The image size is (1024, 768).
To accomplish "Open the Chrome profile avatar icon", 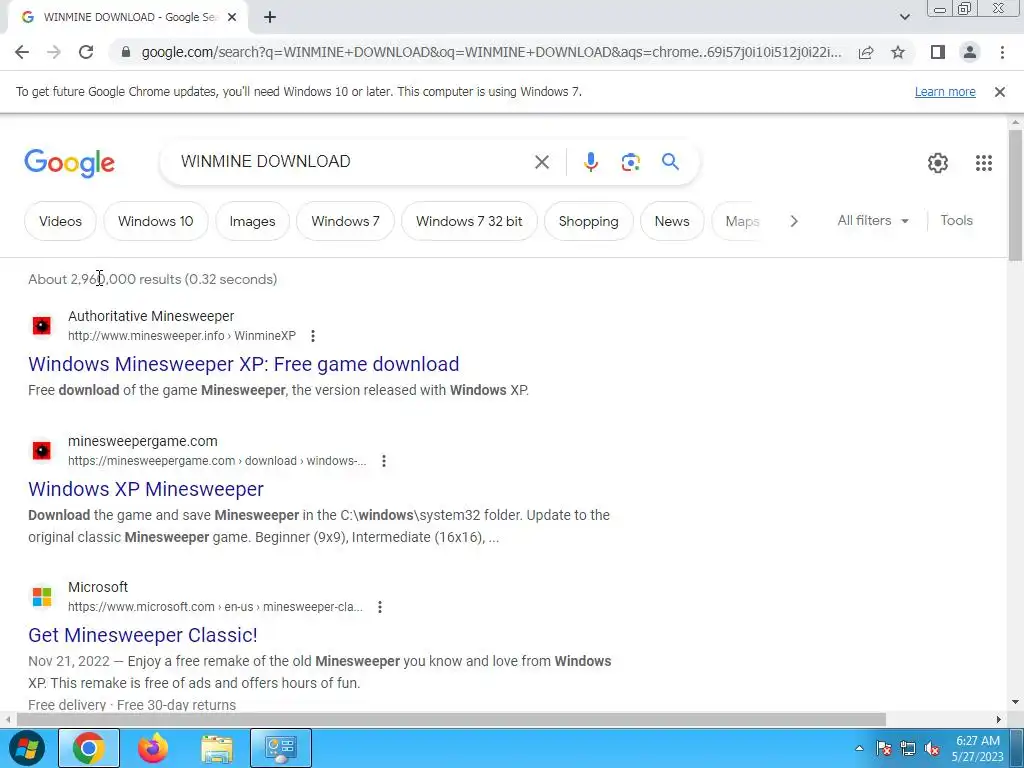I will pyautogui.click(x=970, y=52).
